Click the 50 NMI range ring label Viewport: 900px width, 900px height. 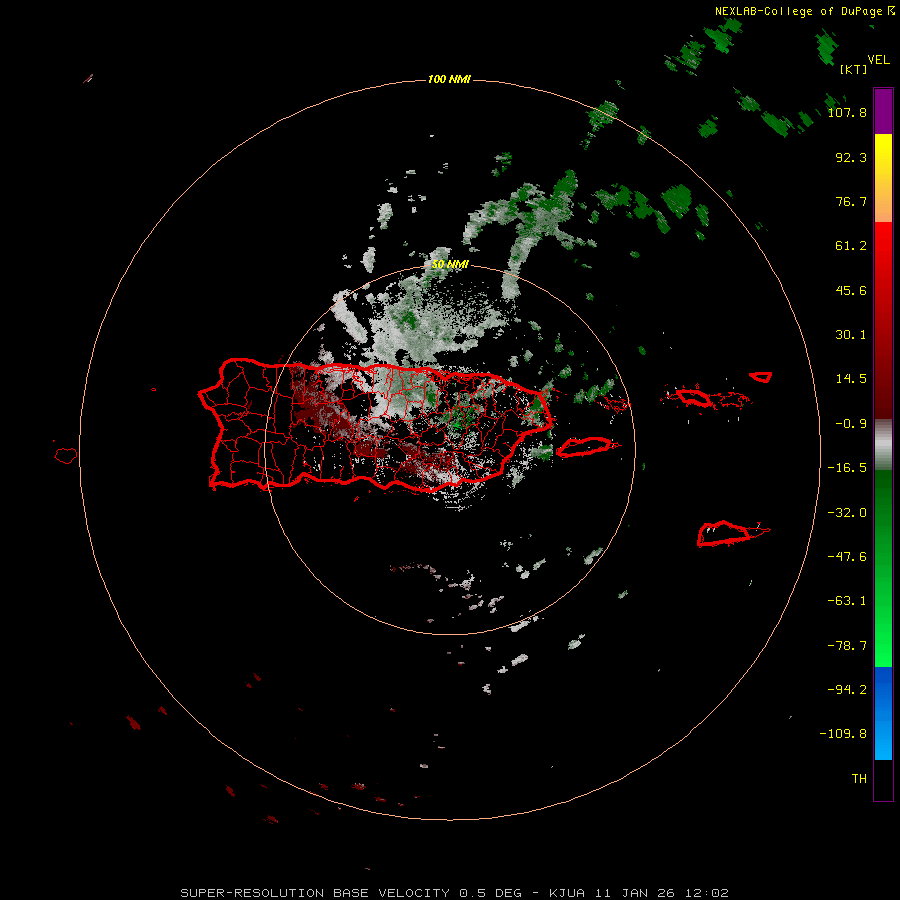click(450, 265)
